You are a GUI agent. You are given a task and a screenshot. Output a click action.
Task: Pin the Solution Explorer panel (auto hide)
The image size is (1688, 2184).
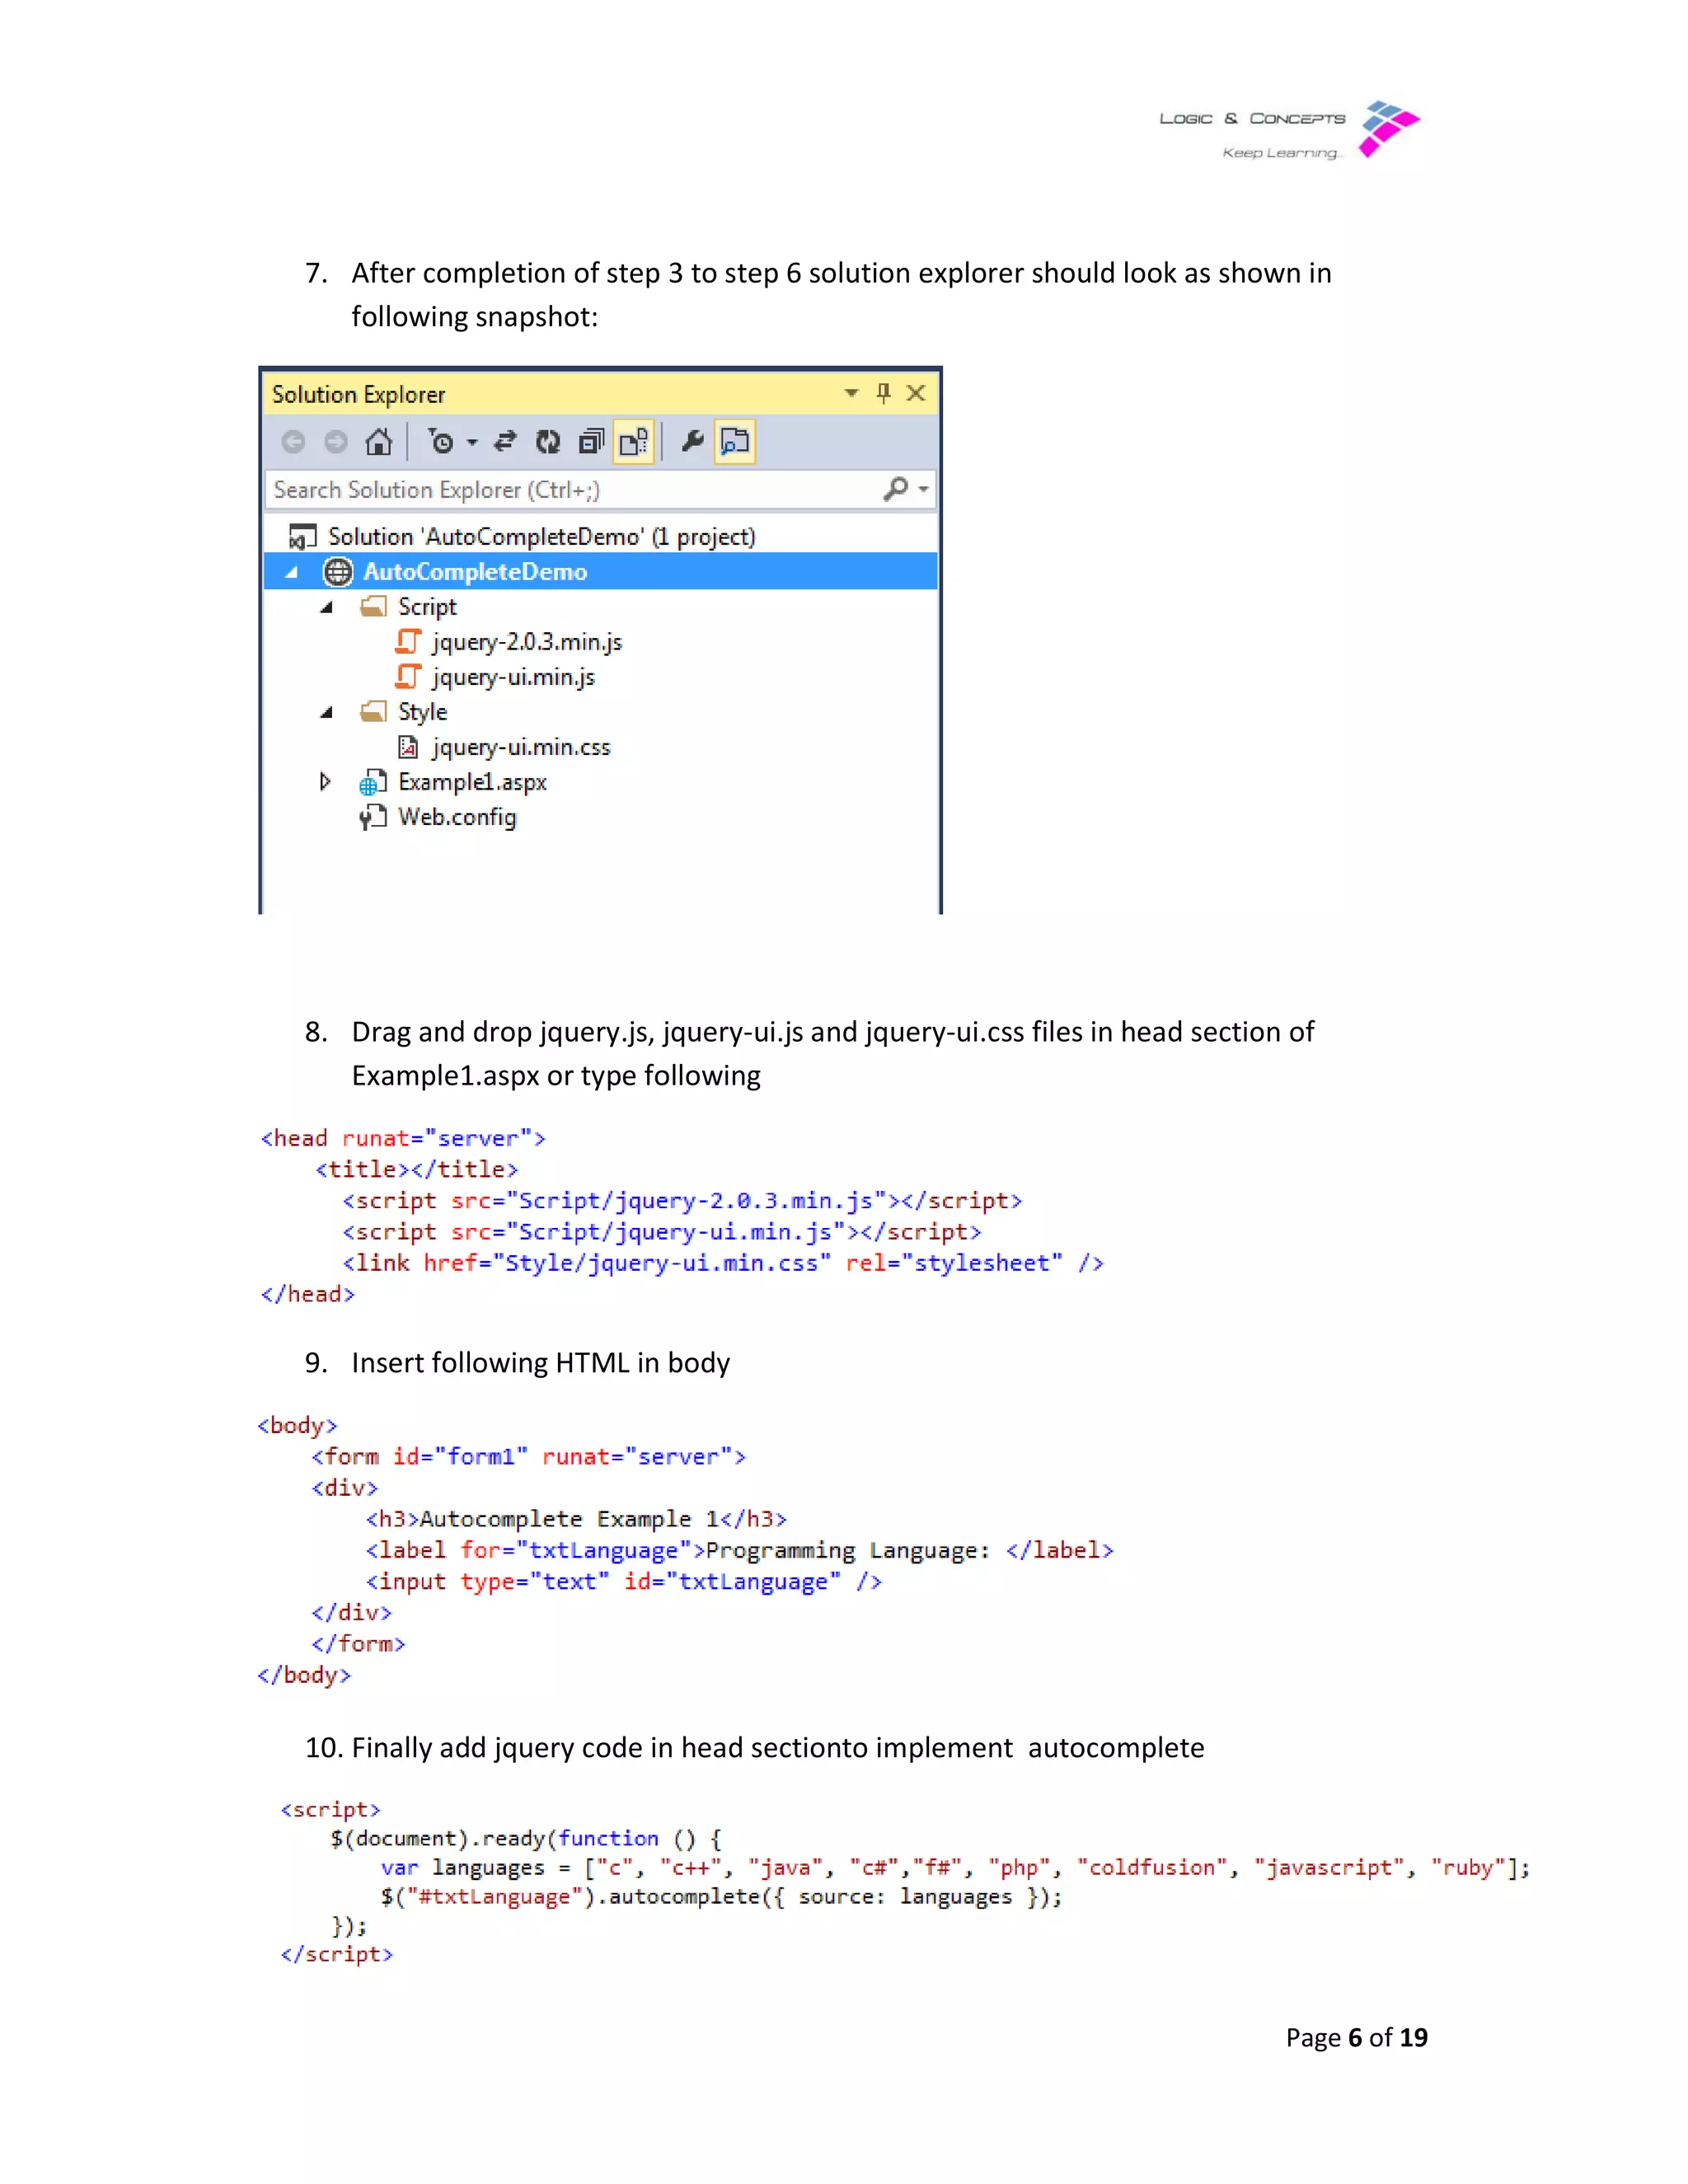tap(883, 393)
